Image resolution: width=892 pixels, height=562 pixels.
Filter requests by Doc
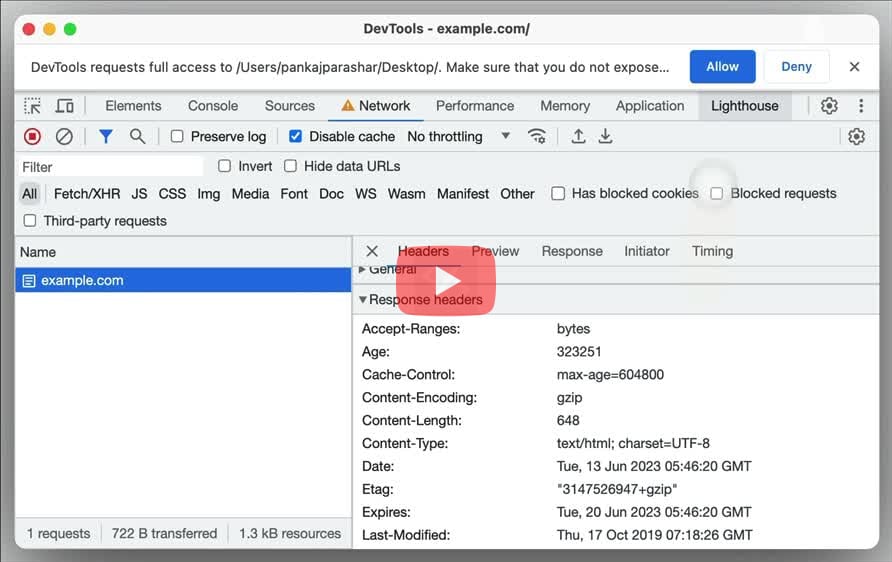[x=331, y=194]
